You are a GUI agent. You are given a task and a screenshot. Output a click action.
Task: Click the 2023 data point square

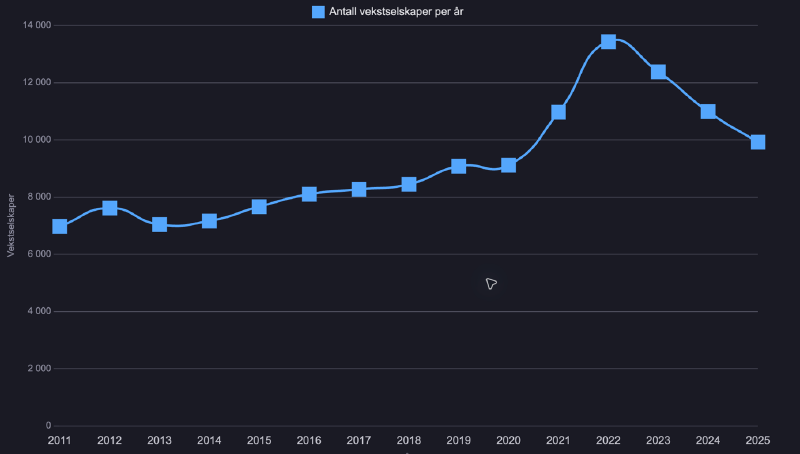click(658, 71)
